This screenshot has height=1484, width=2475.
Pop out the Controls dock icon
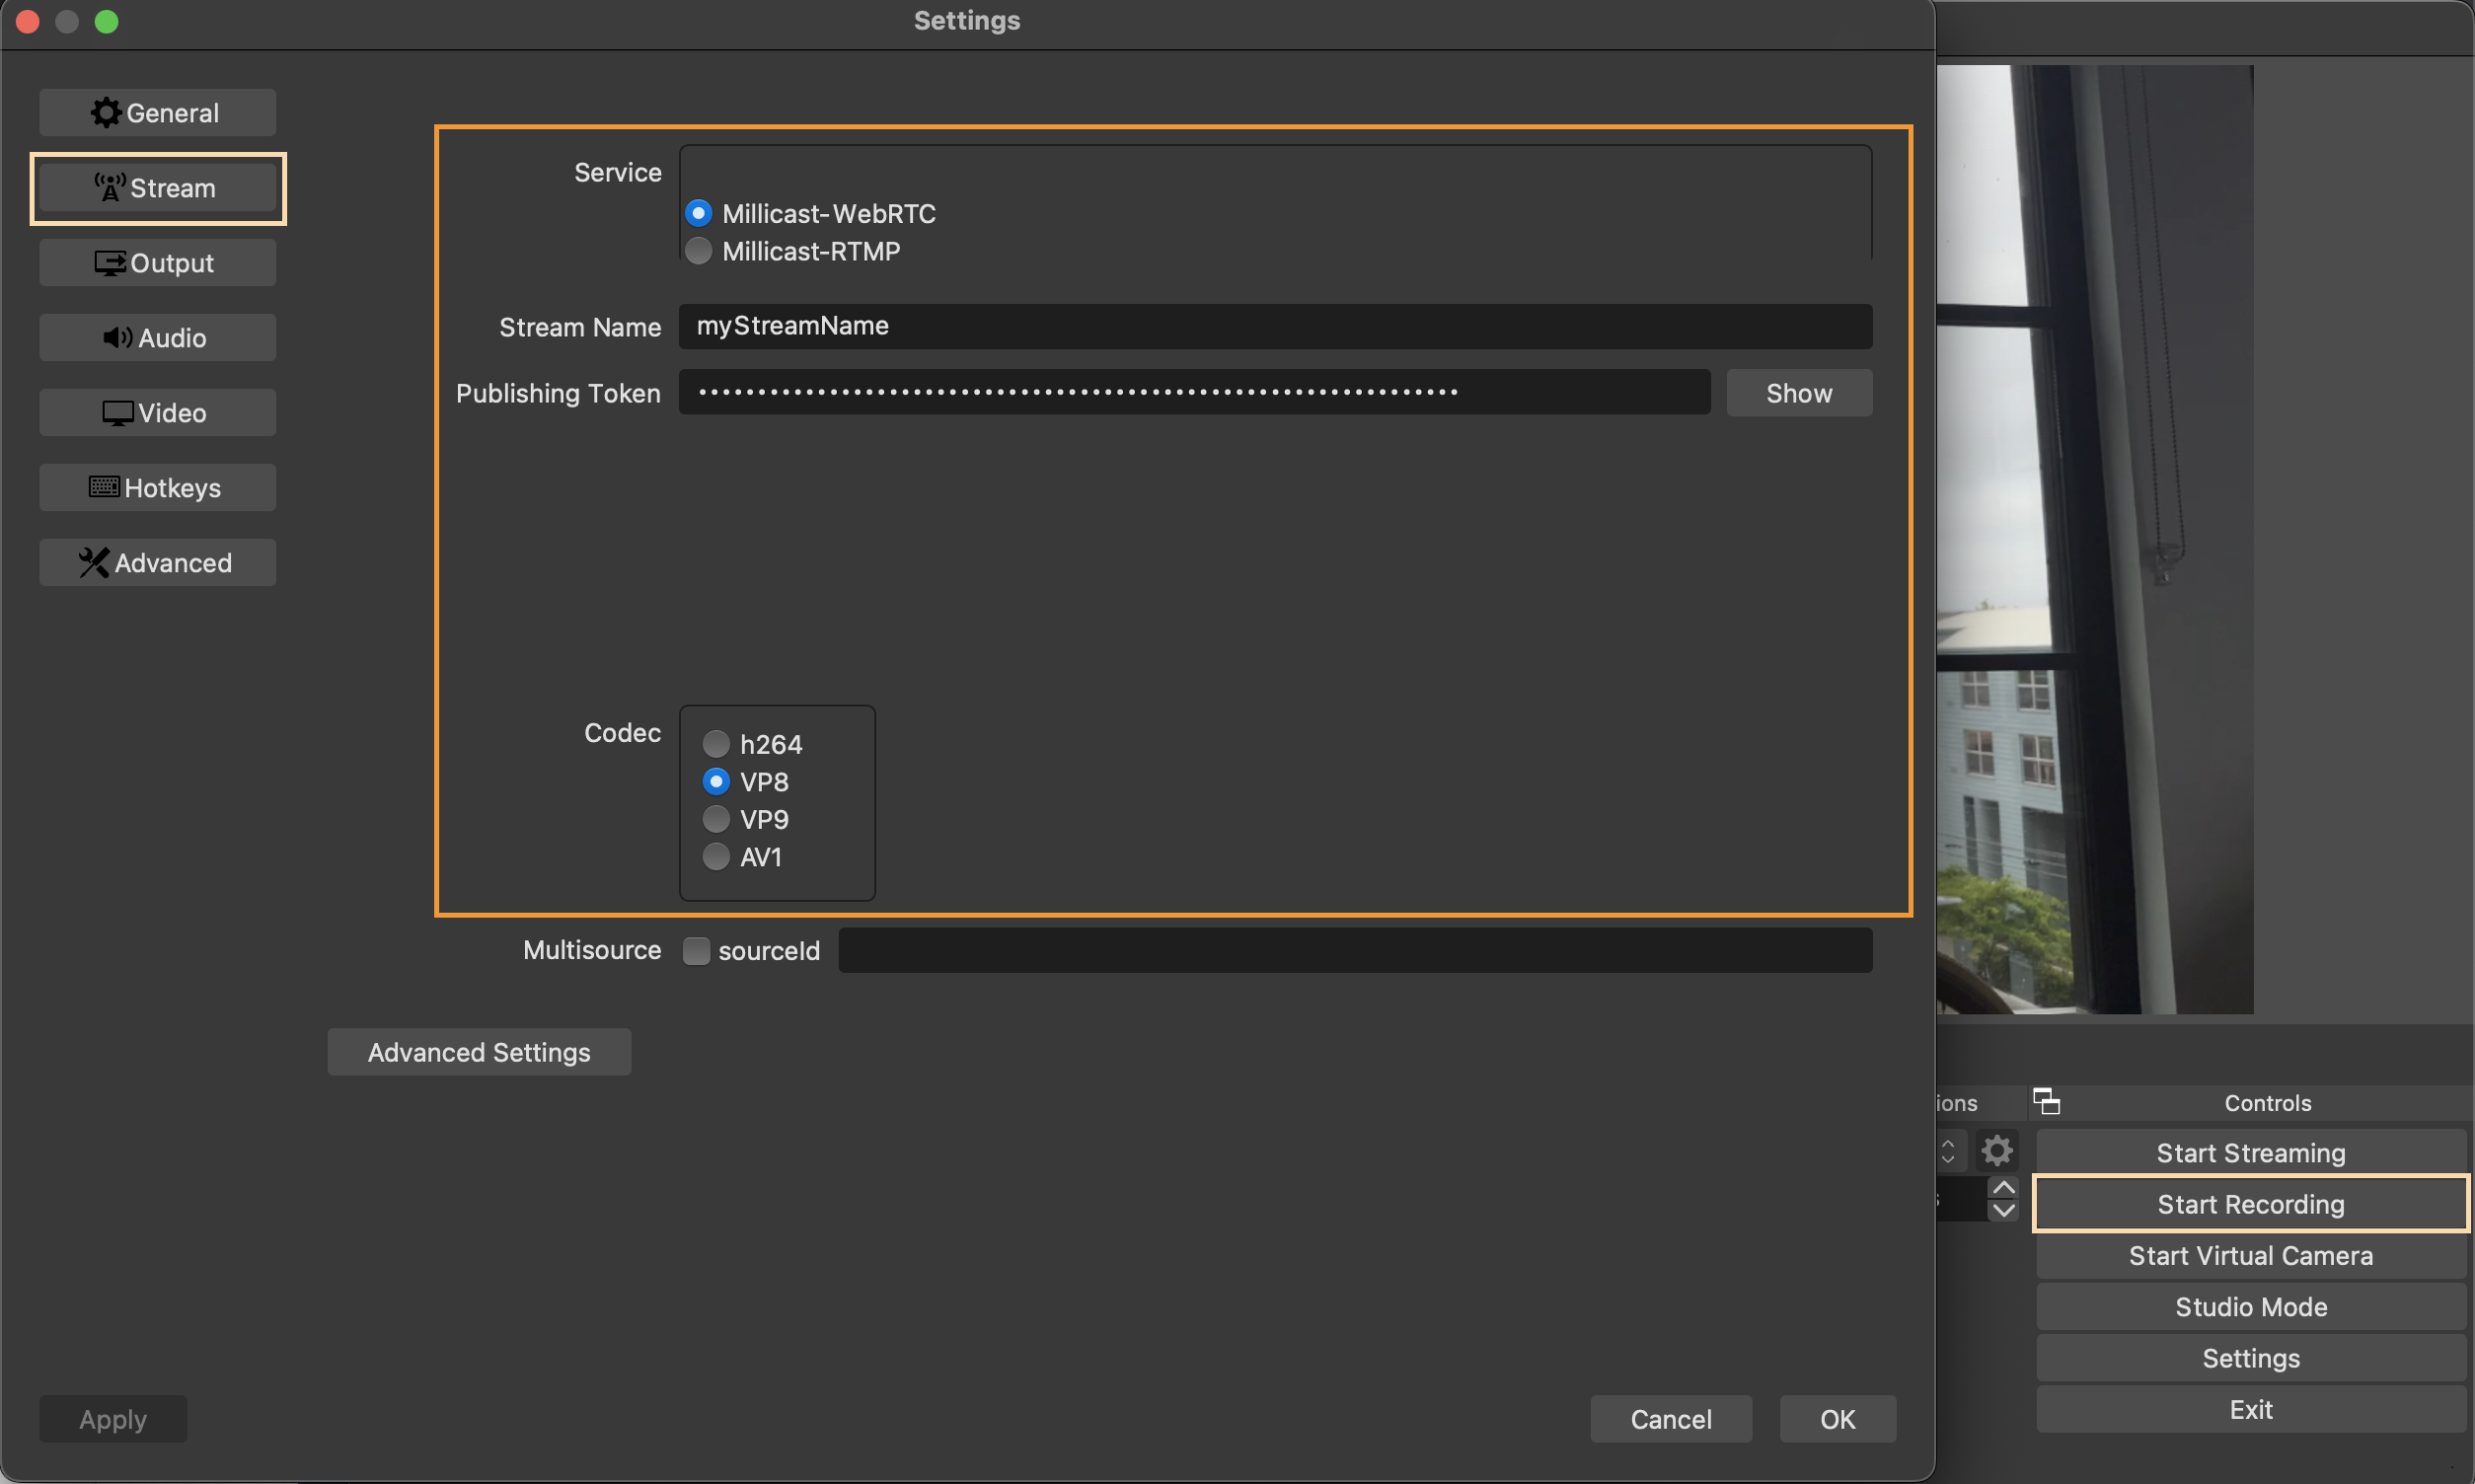pyautogui.click(x=2046, y=1102)
